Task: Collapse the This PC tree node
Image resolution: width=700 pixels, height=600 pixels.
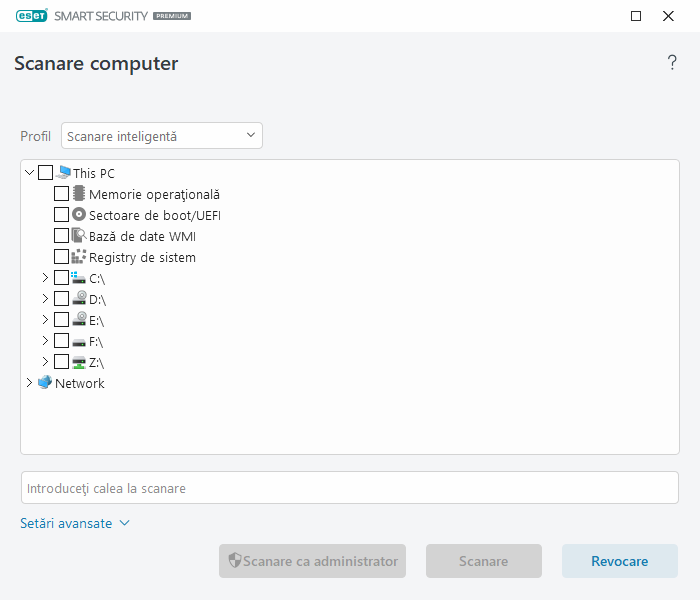Action: pos(29,173)
